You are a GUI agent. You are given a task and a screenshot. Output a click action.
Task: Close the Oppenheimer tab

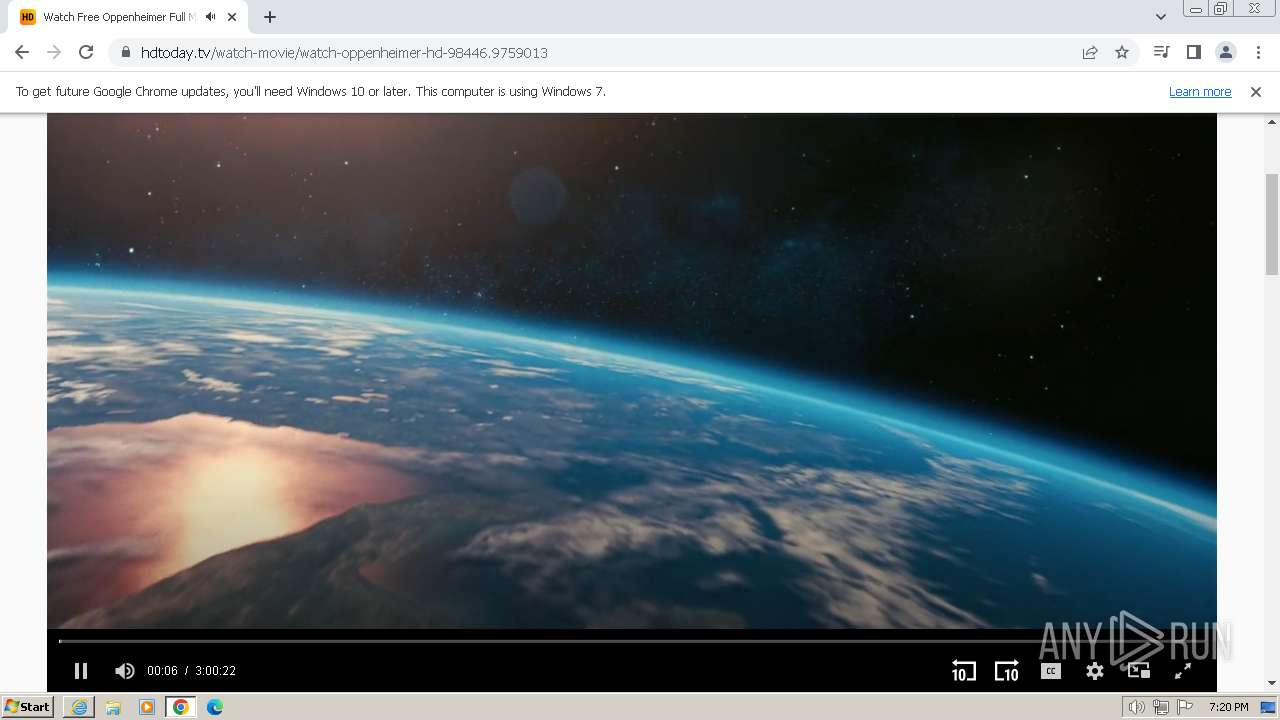pos(232,17)
